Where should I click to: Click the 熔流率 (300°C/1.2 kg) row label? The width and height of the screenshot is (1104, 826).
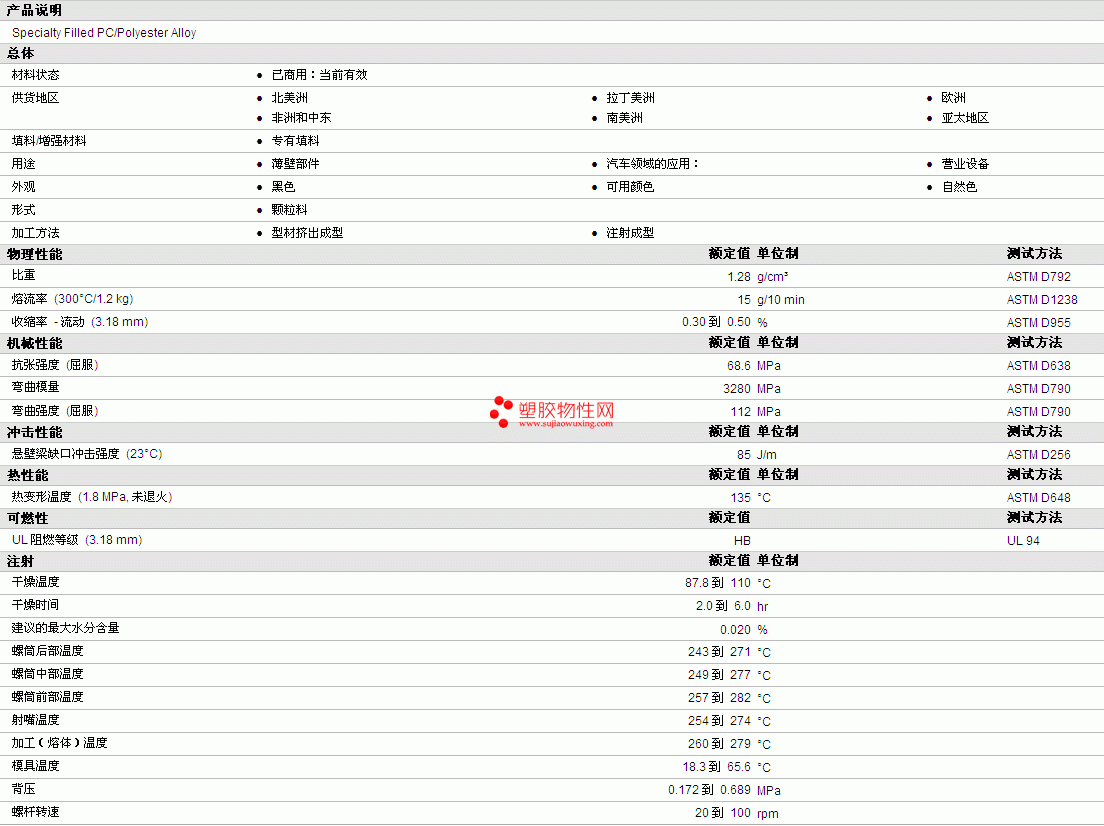pyautogui.click(x=73, y=299)
